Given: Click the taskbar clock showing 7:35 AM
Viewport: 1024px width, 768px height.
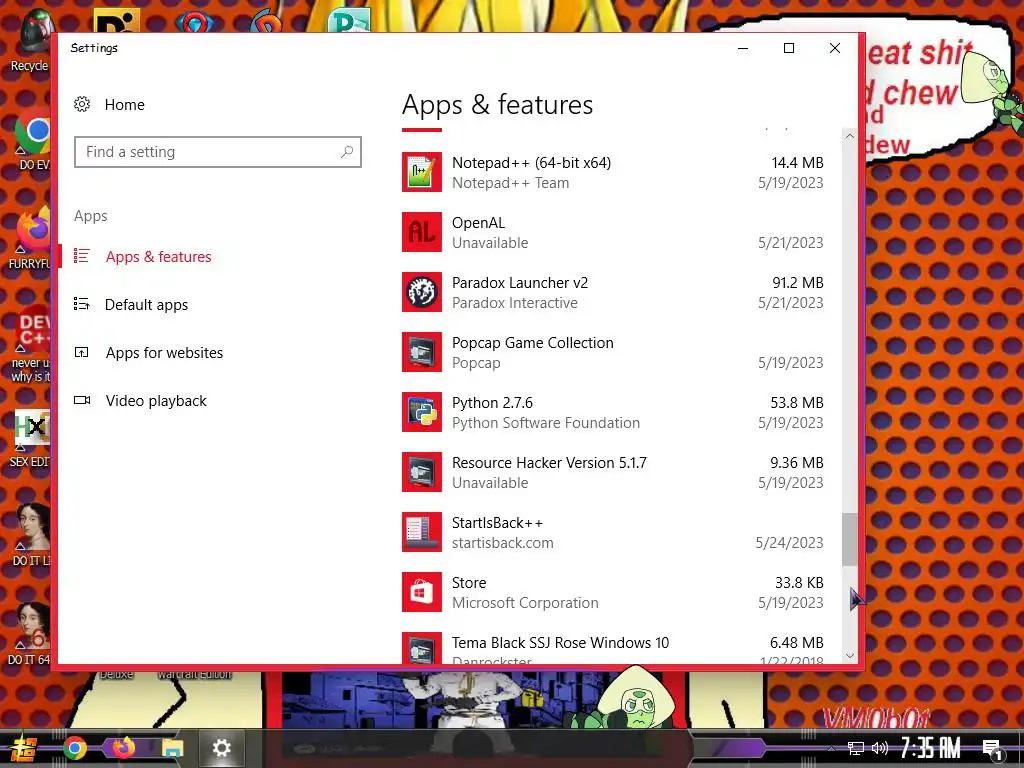Looking at the screenshot, I should coord(930,748).
